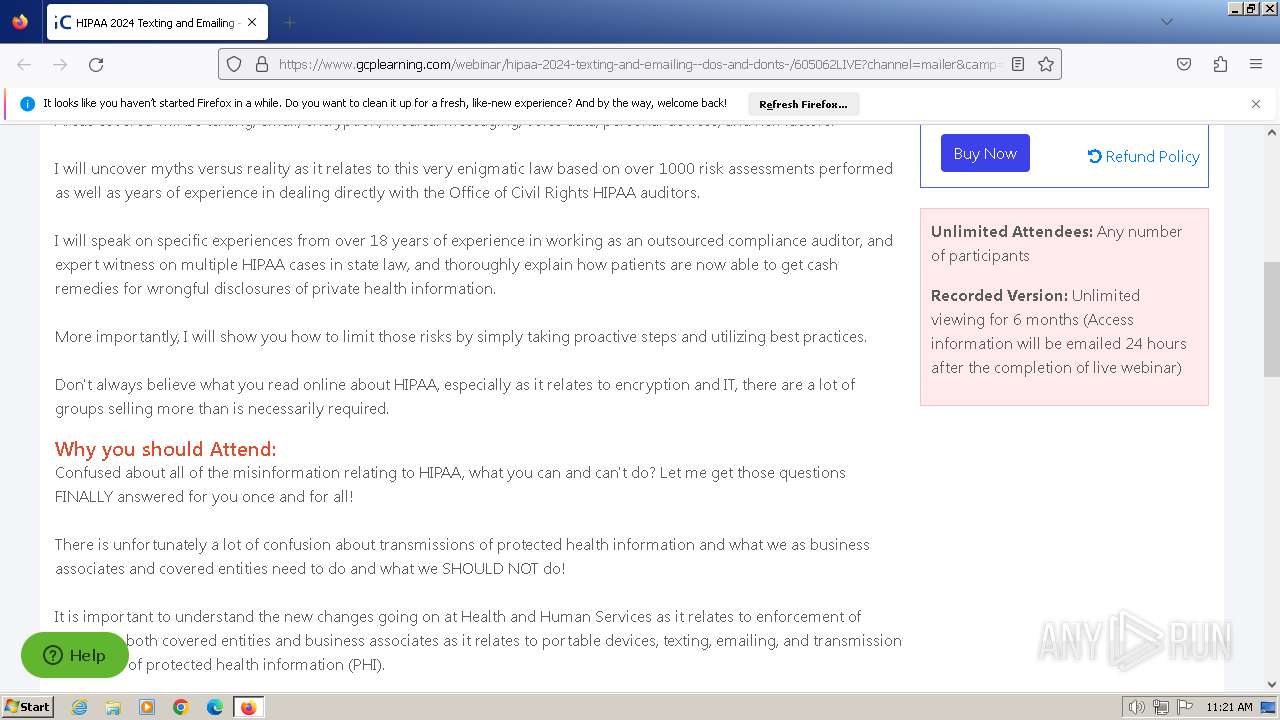Close the HIPAA 2024 Texting and Emailing tab

click(251, 22)
